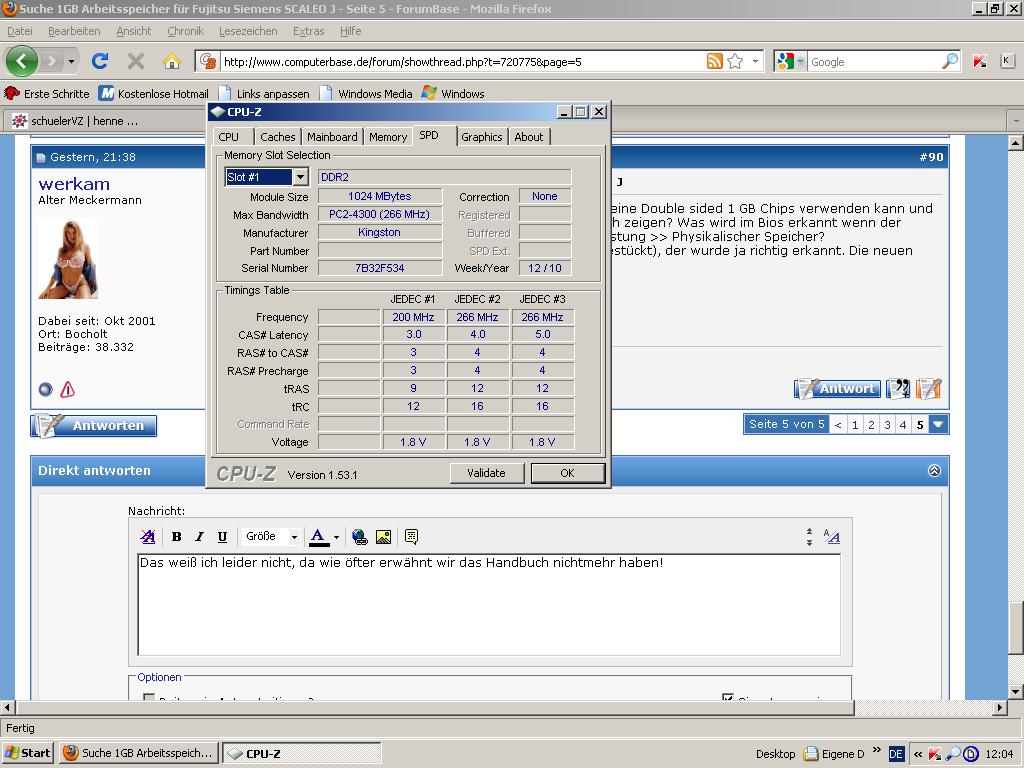The height and width of the screenshot is (768, 1024).
Task: Collapse Direkt antworten panel
Action: 934,471
